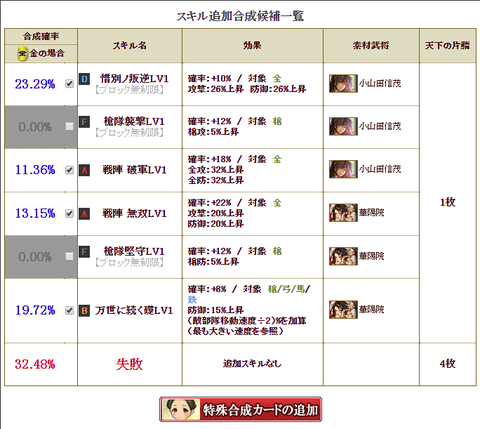Image resolution: width=480 pixels, height=429 pixels.
Task: Uncheck the checkbox for 19.72% 万世に続く礎 row
Action: (x=69, y=310)
